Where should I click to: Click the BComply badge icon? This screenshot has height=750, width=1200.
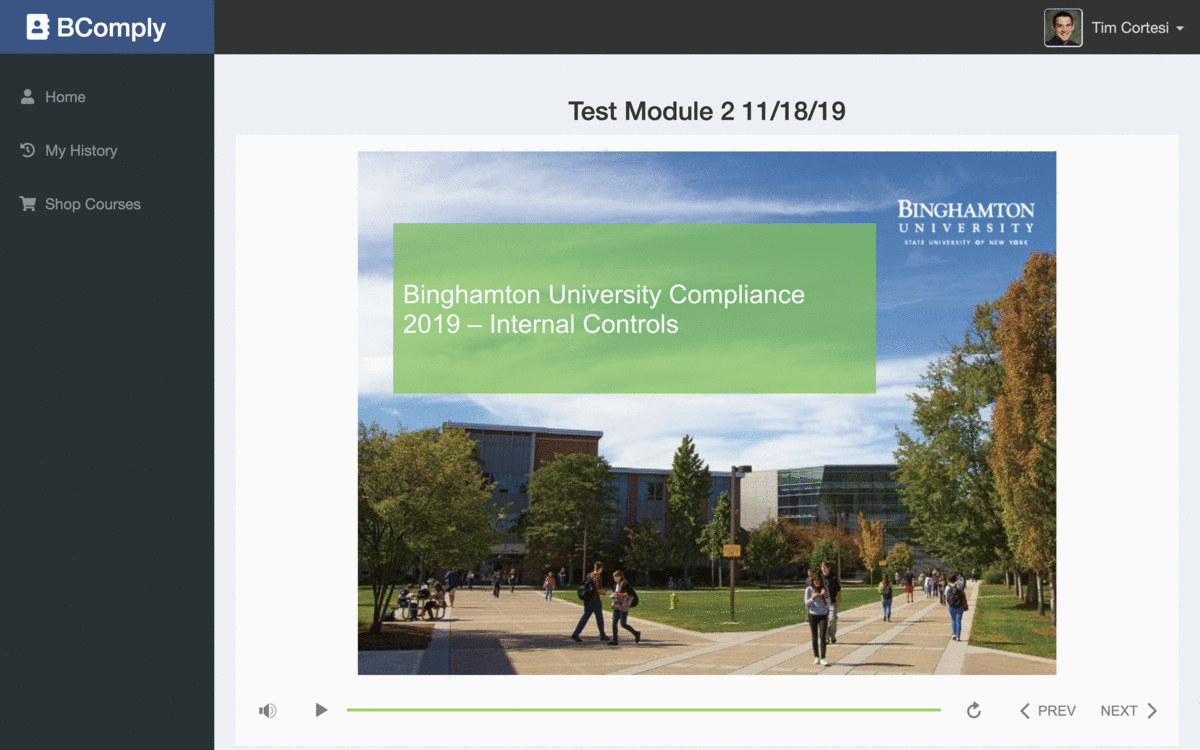coord(38,27)
